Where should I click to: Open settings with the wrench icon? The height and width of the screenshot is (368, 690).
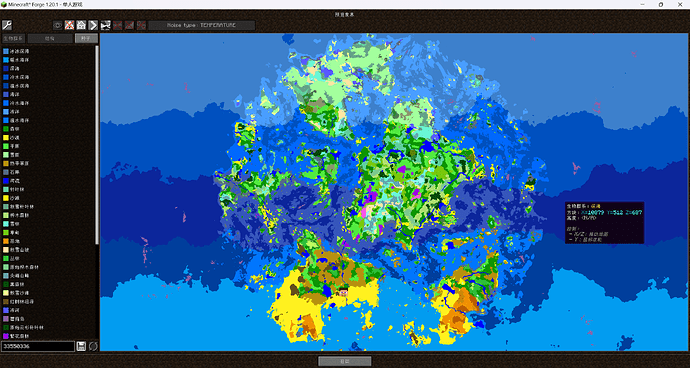7,25
